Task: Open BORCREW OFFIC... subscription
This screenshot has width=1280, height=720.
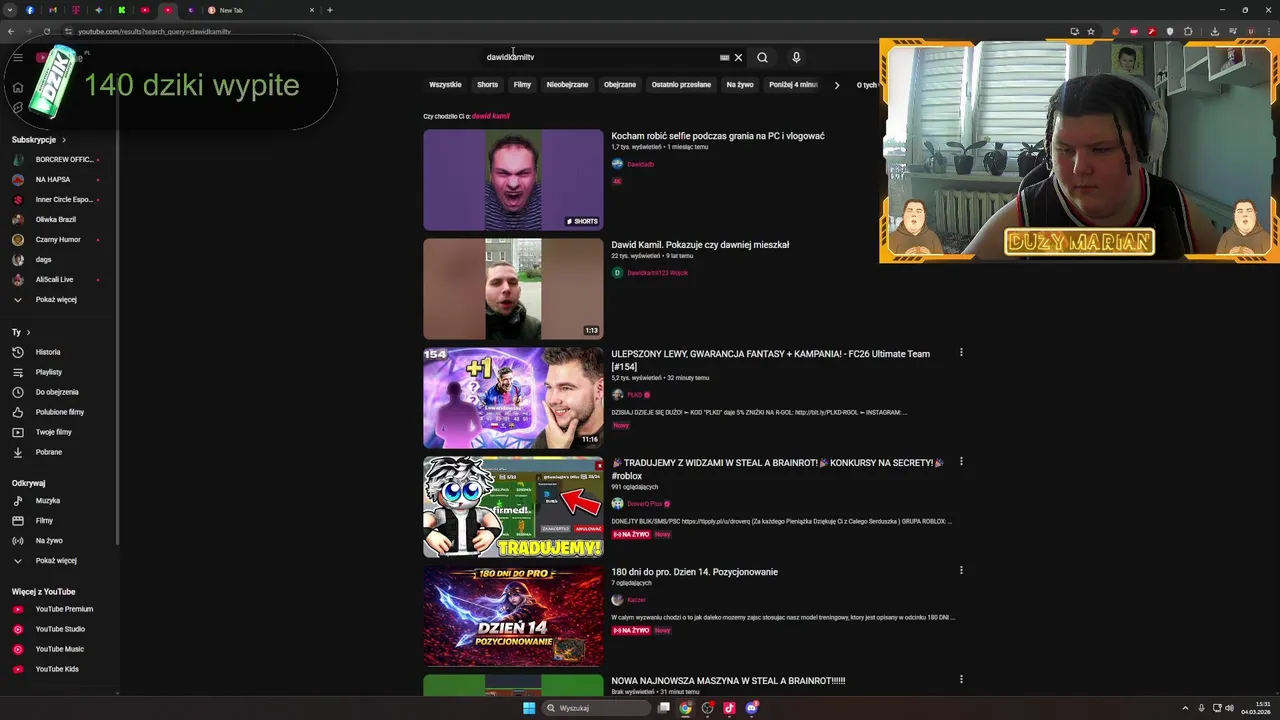Action: coord(58,159)
